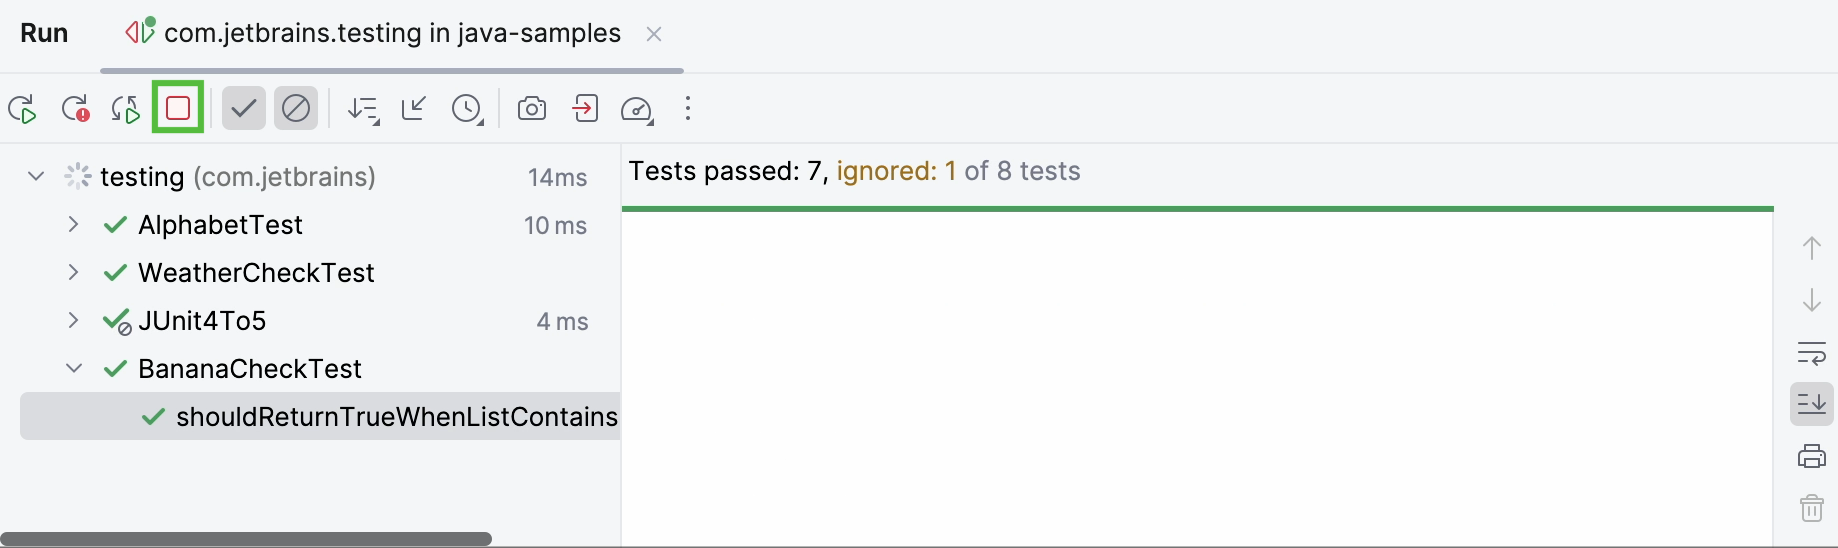Toggle Show Ignored tests filter
The height and width of the screenshot is (548, 1838).
tap(296, 108)
